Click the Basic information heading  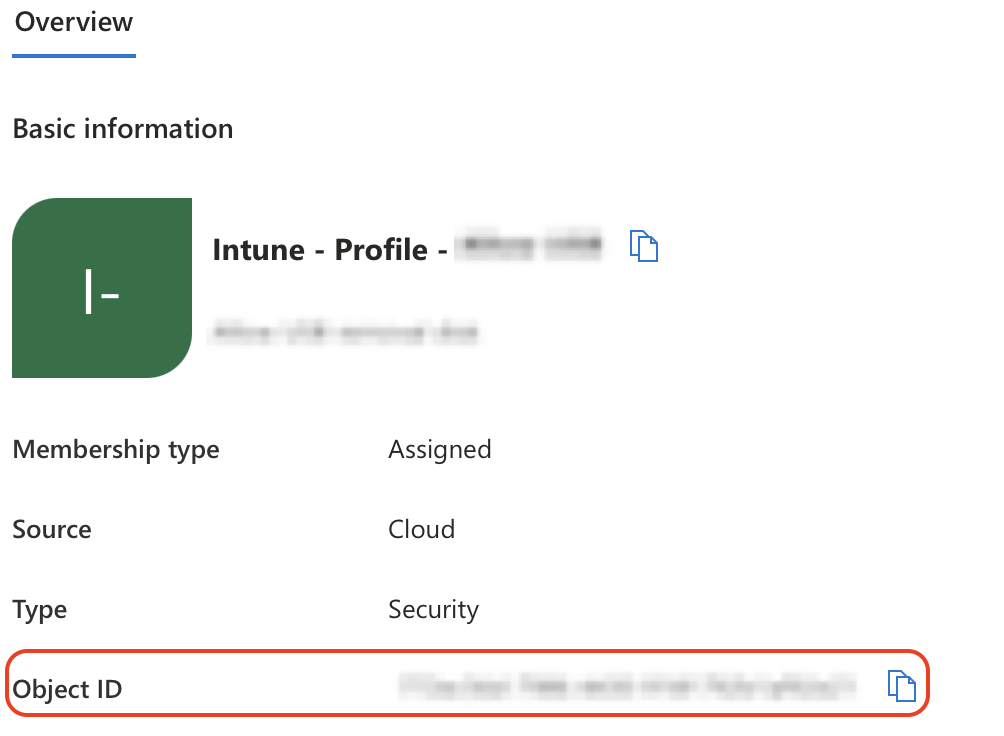pyautogui.click(x=122, y=129)
